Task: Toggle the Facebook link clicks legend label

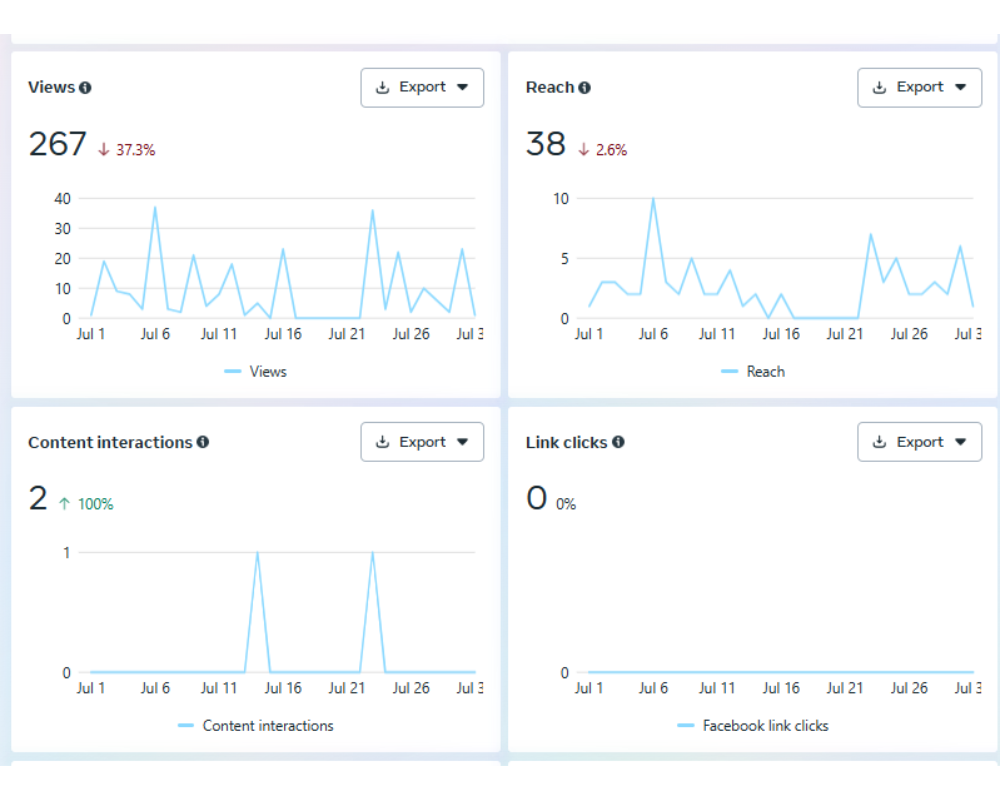Action: click(x=765, y=726)
